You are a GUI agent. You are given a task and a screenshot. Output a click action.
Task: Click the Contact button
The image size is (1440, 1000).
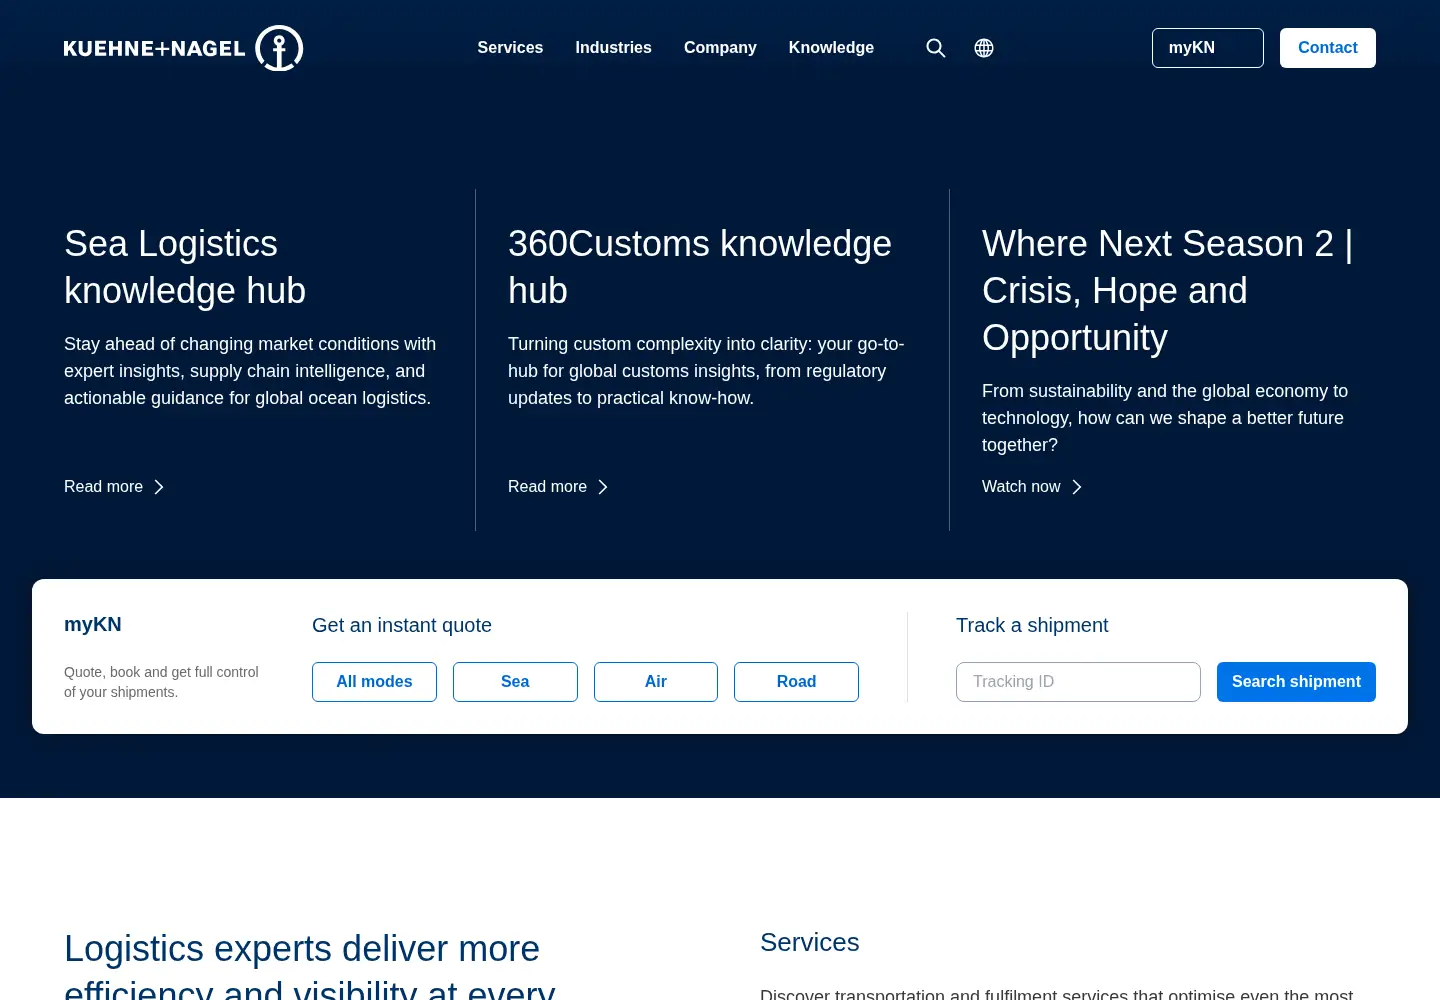tap(1328, 48)
